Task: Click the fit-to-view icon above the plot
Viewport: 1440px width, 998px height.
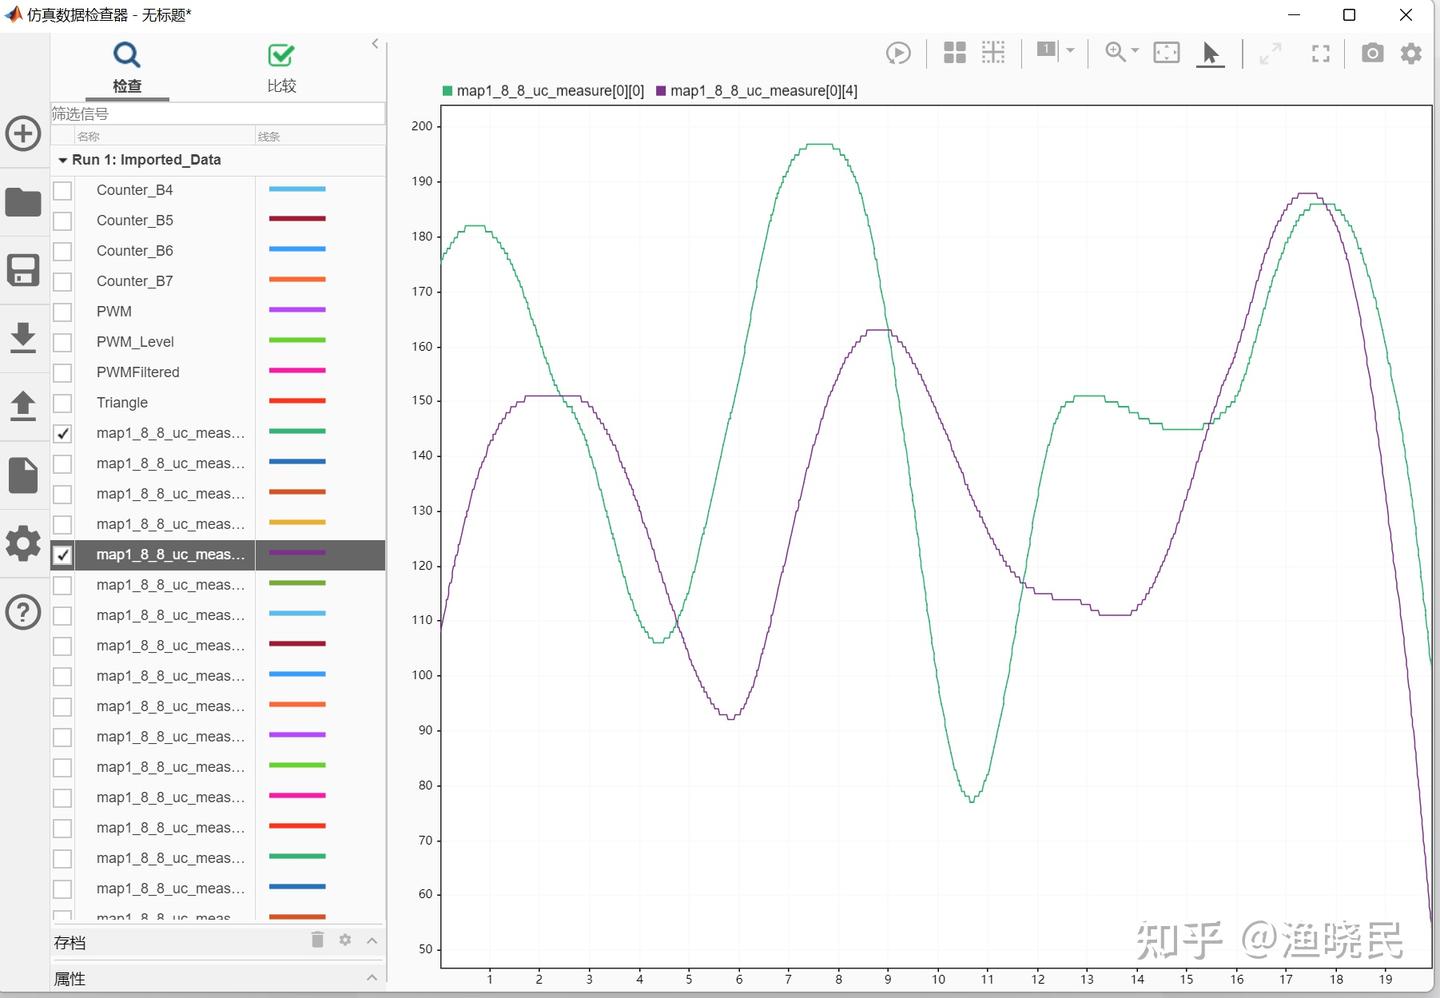Action: (1166, 52)
